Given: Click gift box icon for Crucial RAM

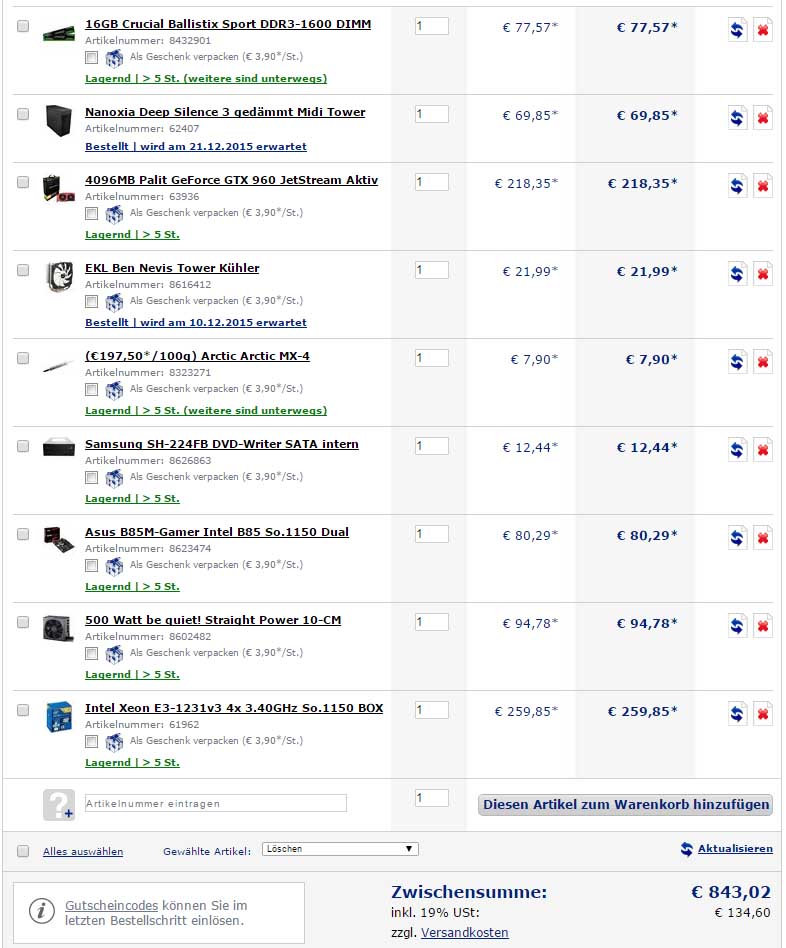Looking at the screenshot, I should click(114, 58).
